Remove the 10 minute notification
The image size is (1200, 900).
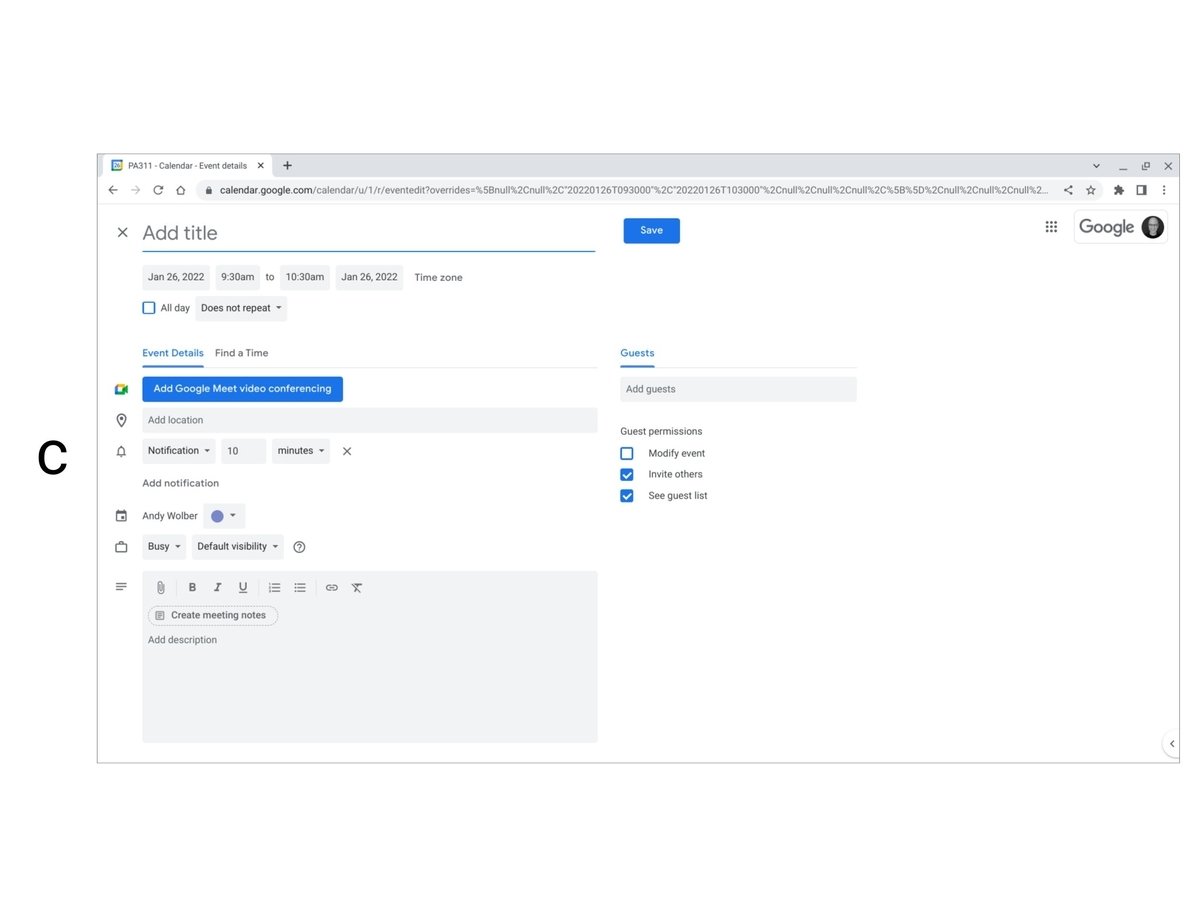[347, 451]
